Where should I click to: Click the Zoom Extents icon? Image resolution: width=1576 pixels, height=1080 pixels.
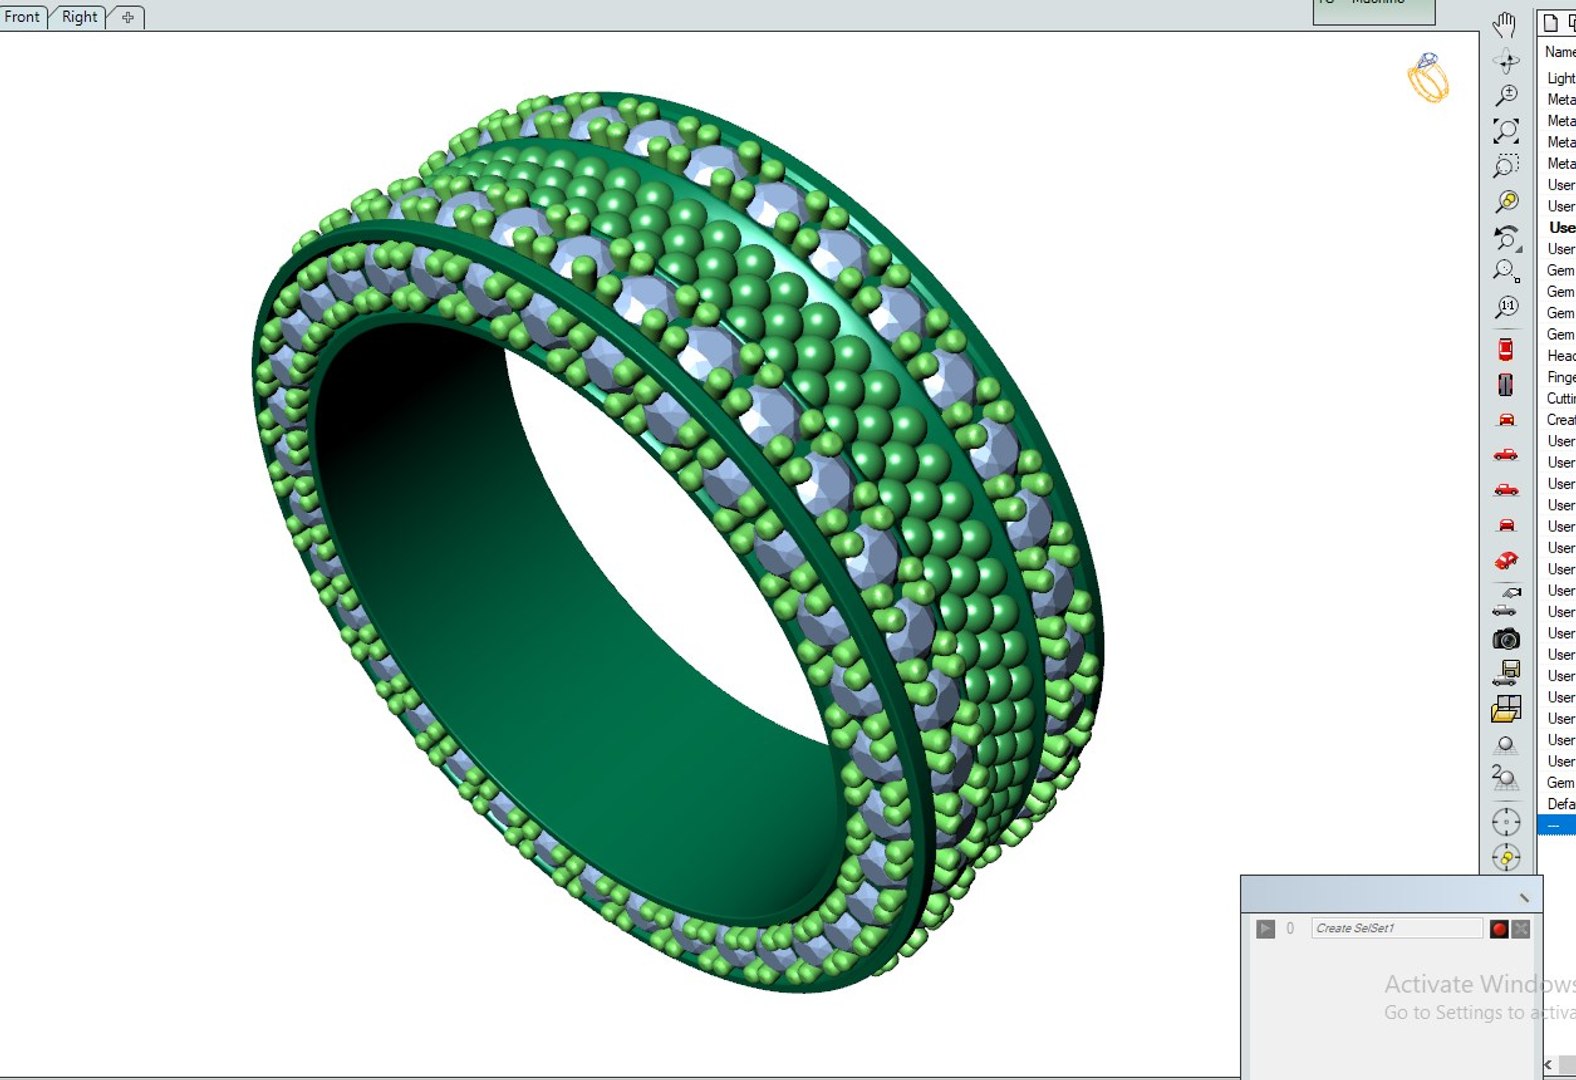[x=1506, y=130]
